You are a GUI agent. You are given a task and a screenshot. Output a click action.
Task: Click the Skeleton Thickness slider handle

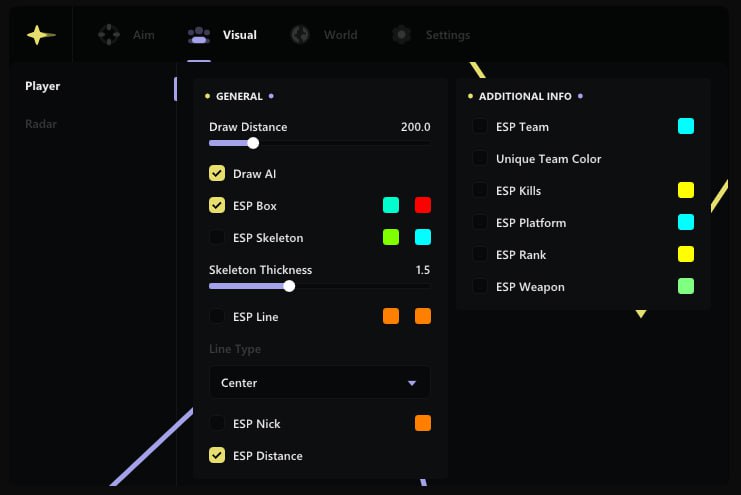289,286
